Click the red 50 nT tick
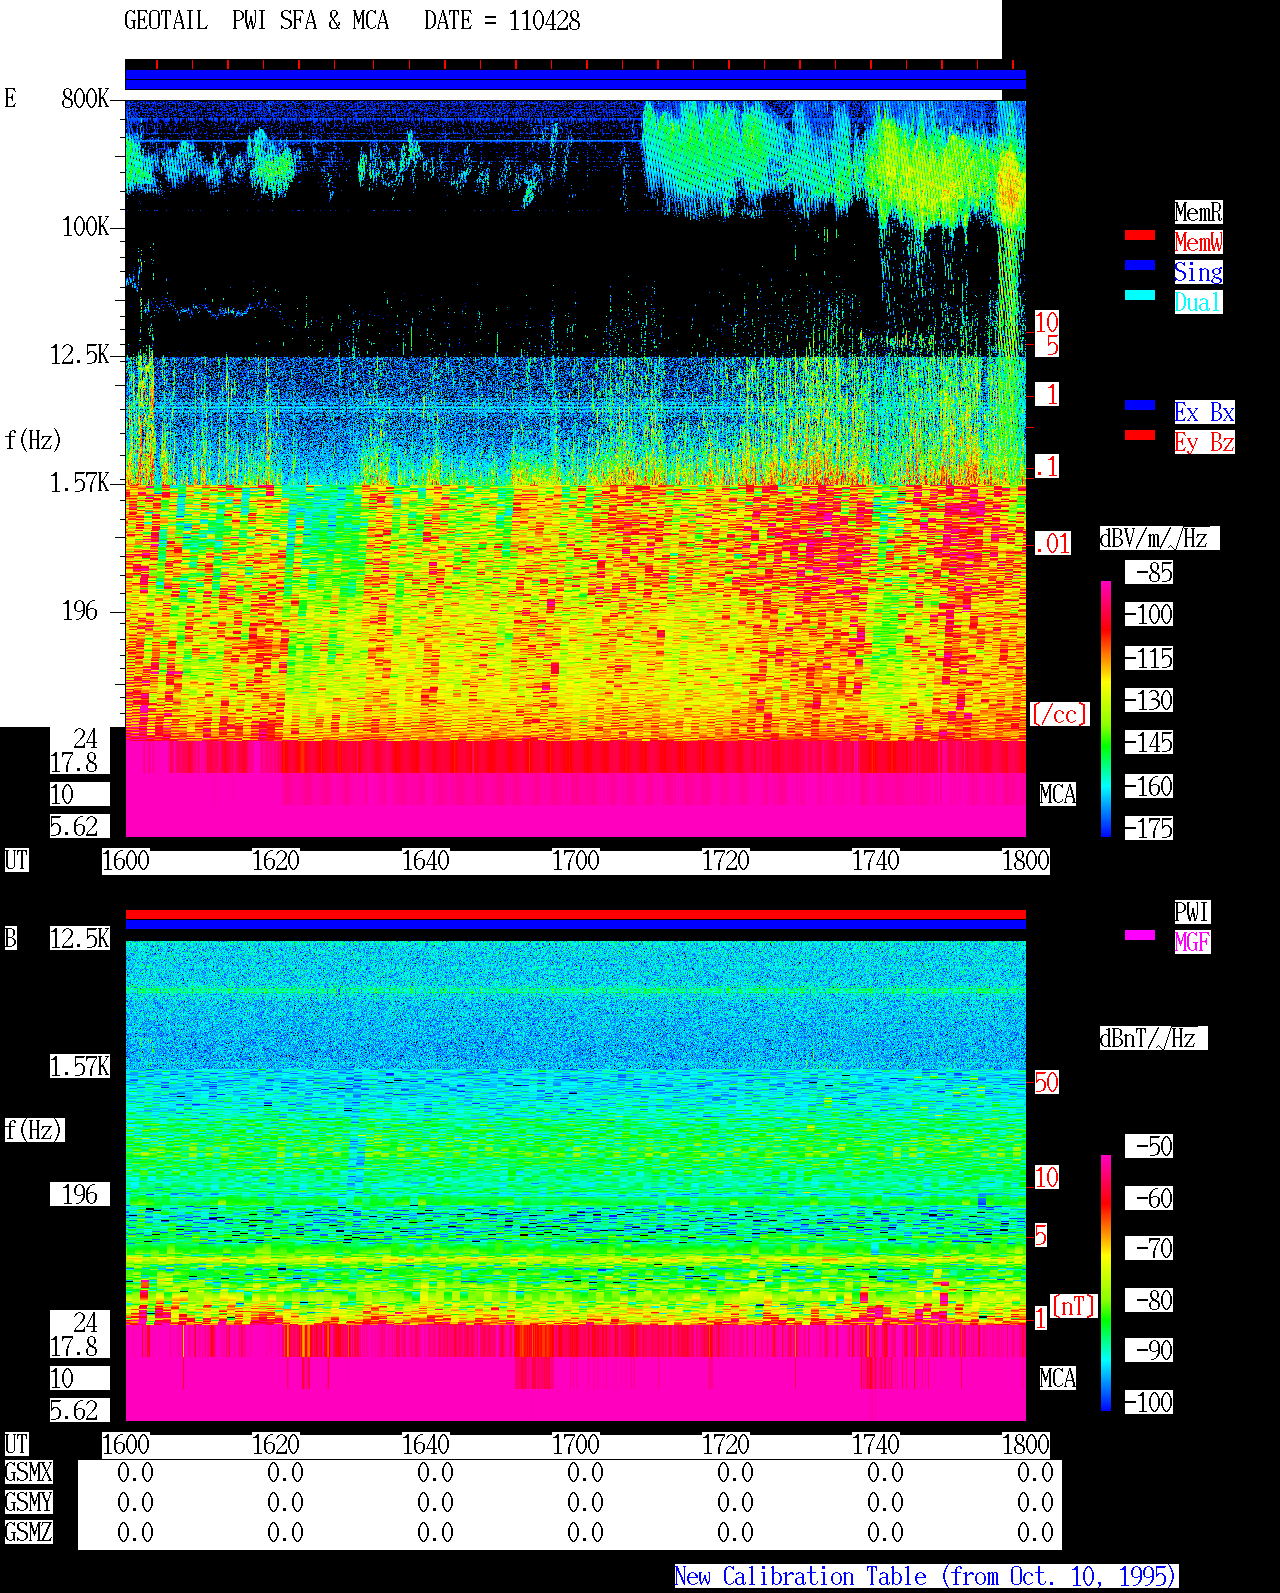The height and width of the screenshot is (1593, 1280). [x=1046, y=1082]
